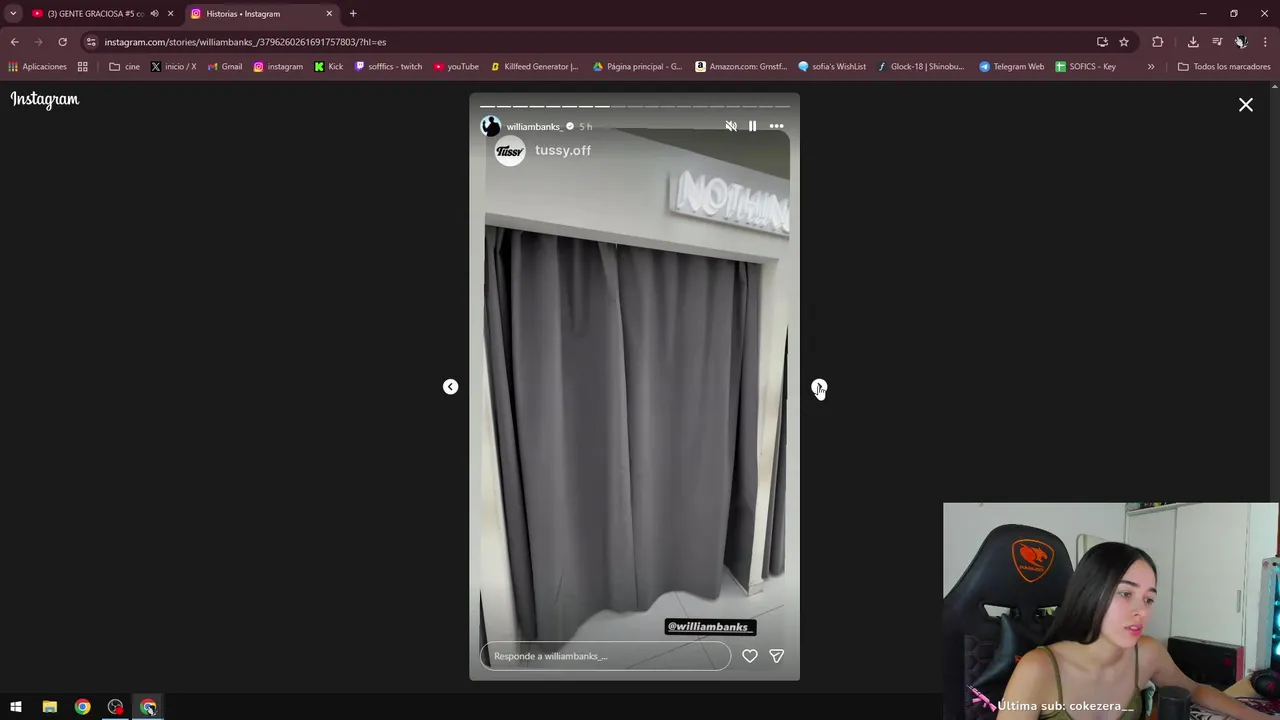This screenshot has height=720, width=1280.
Task: Open the OBS Studio taskbar icon
Action: 115,707
